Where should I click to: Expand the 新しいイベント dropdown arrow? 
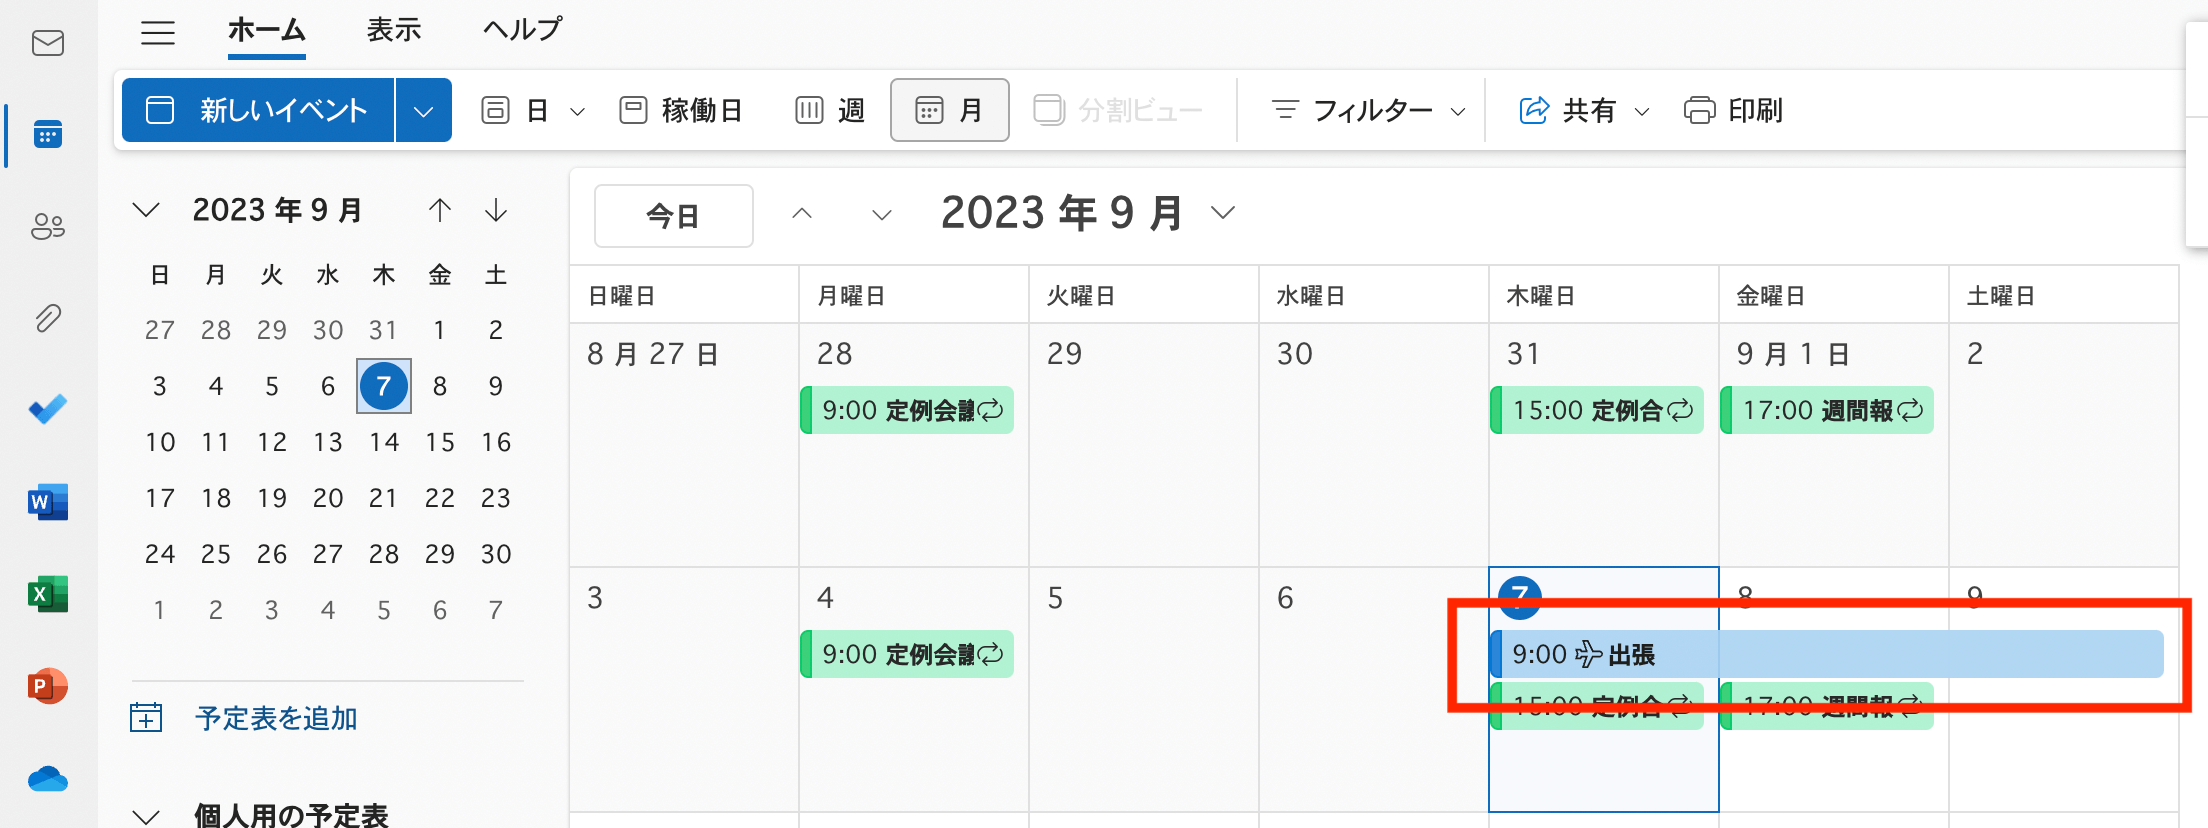424,110
